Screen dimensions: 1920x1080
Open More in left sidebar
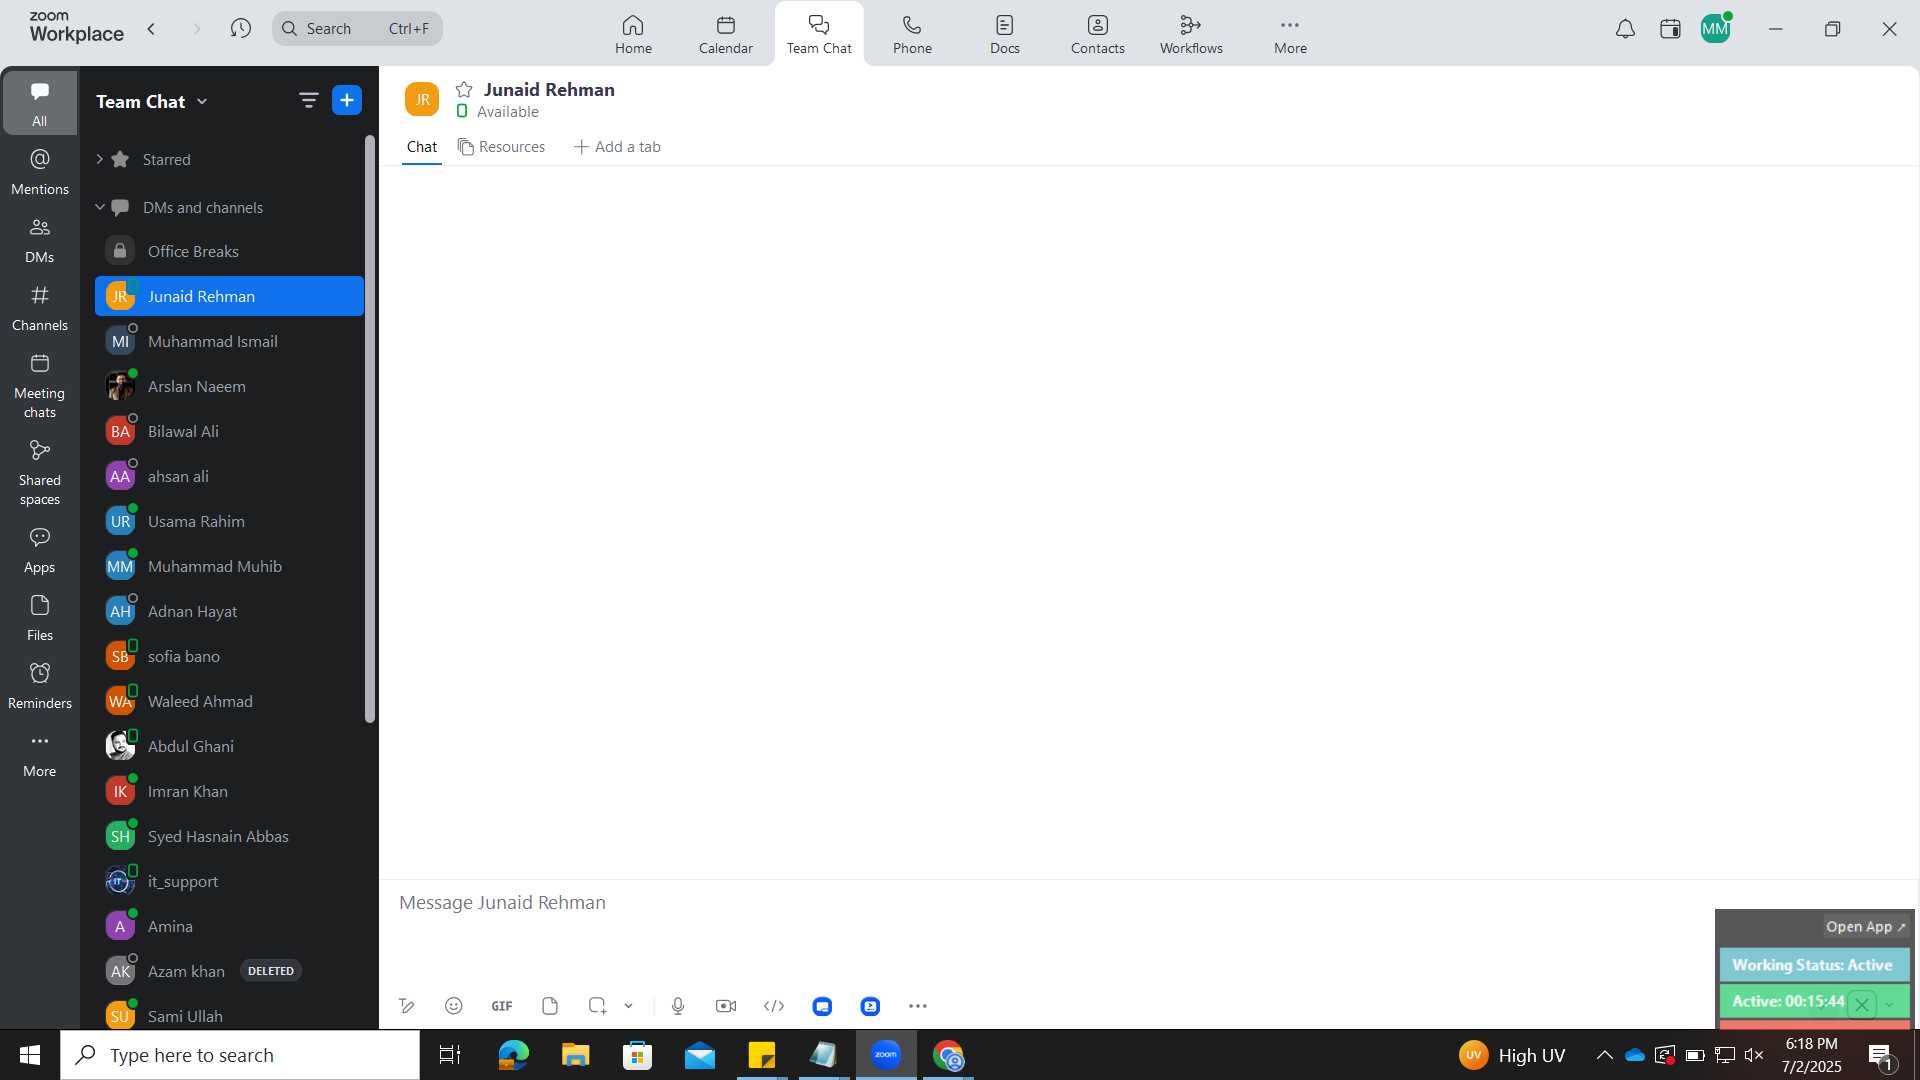click(x=39, y=754)
